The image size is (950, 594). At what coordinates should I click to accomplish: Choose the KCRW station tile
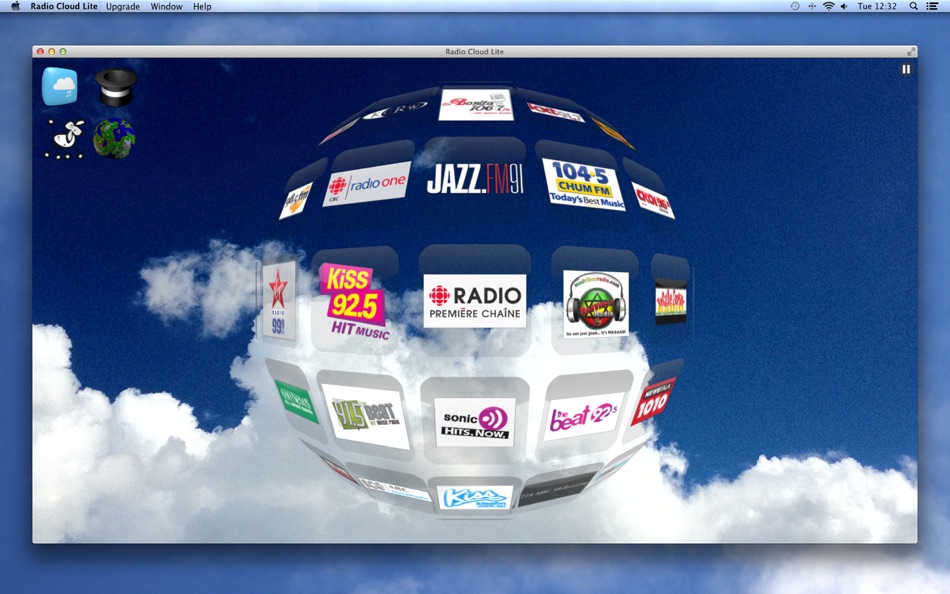coord(395,111)
